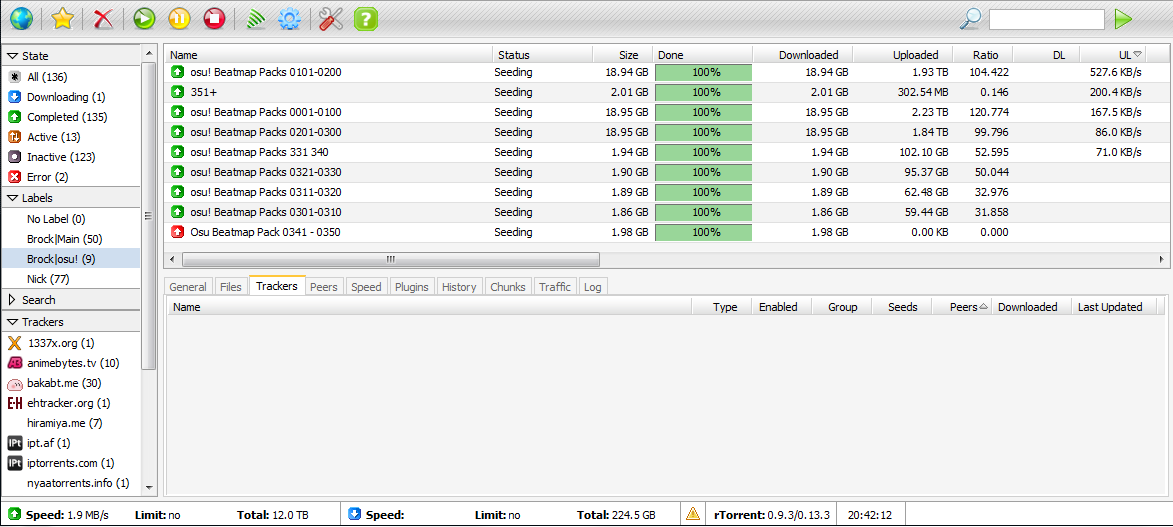Open the Chunks tab

[x=509, y=287]
